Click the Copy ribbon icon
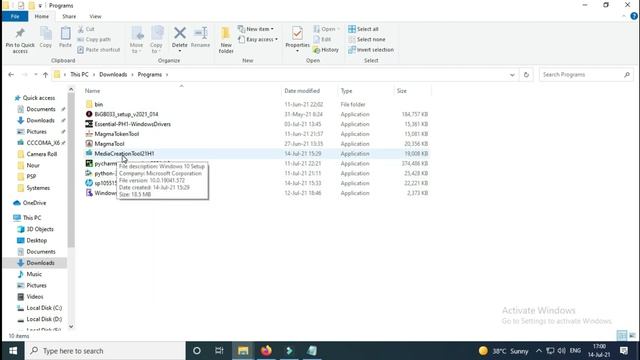The width and height of the screenshot is (640, 360). click(46, 38)
